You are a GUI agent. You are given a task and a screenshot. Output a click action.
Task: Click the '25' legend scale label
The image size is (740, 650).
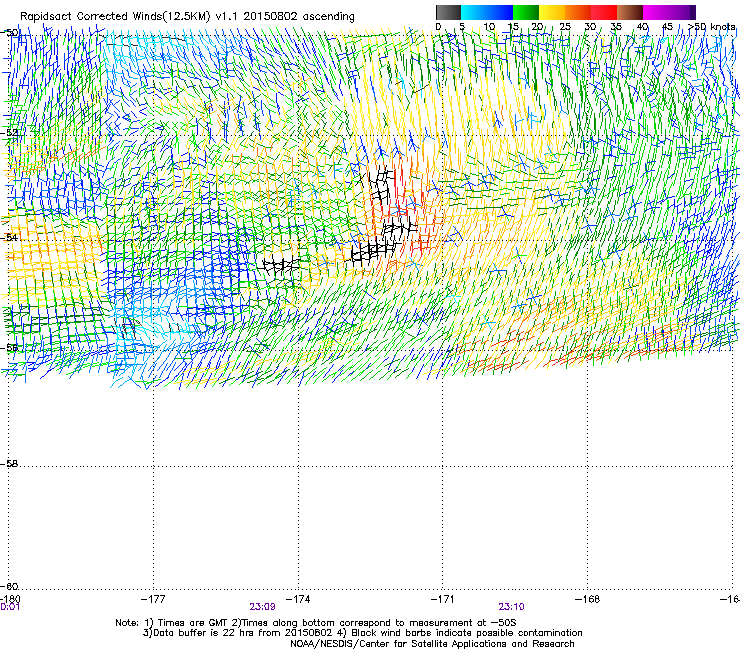point(565,26)
